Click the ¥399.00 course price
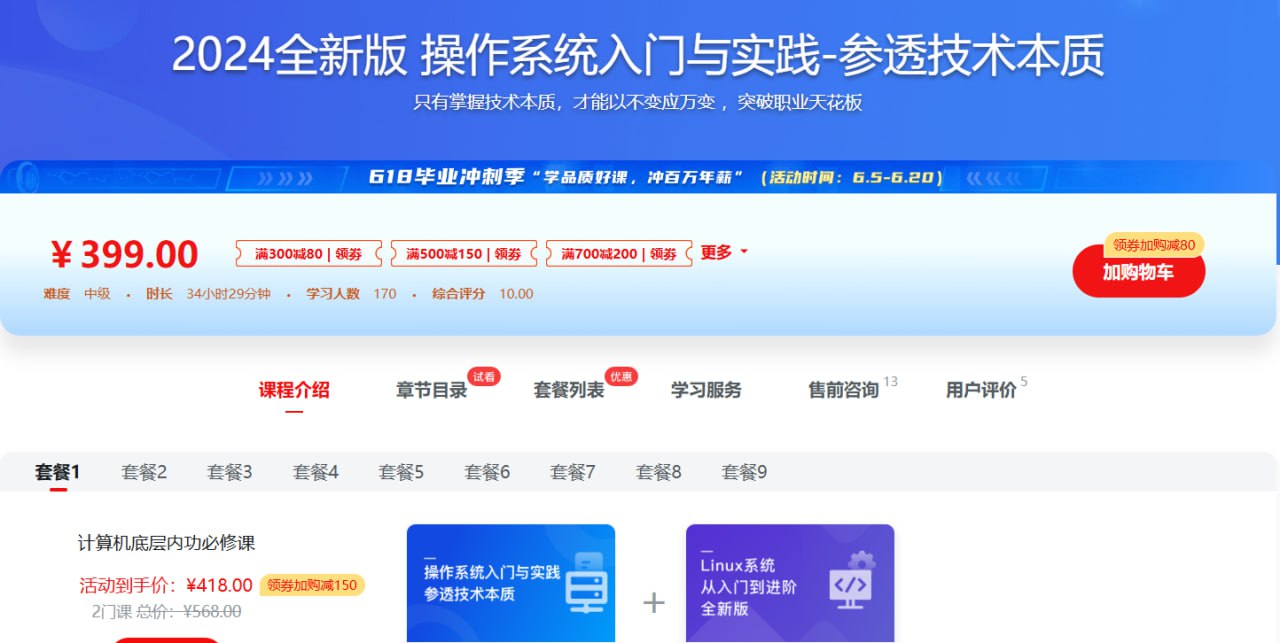The height and width of the screenshot is (643, 1280). pyautogui.click(x=125, y=255)
